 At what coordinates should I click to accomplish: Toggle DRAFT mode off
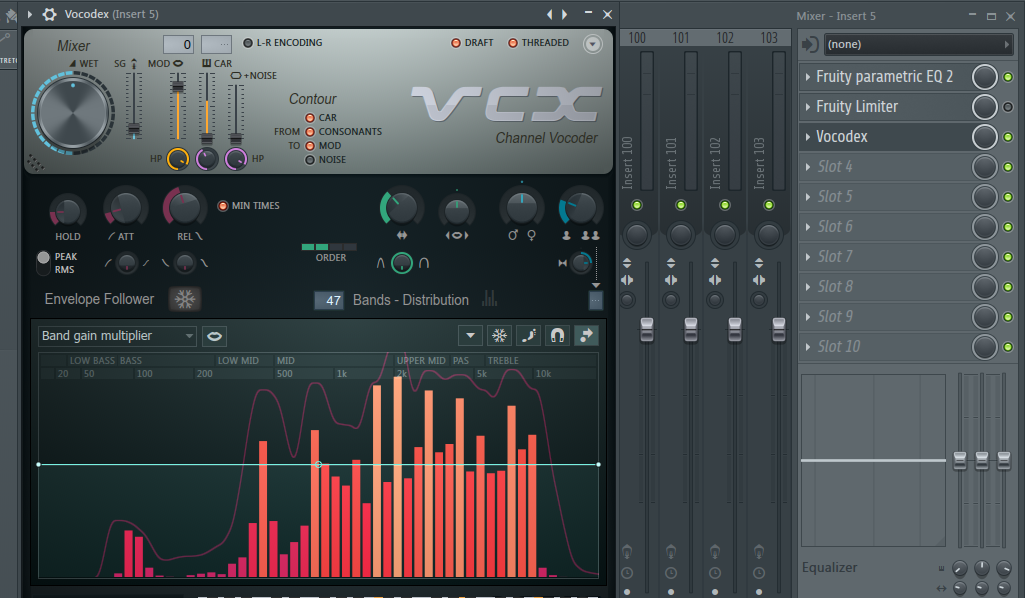point(456,43)
